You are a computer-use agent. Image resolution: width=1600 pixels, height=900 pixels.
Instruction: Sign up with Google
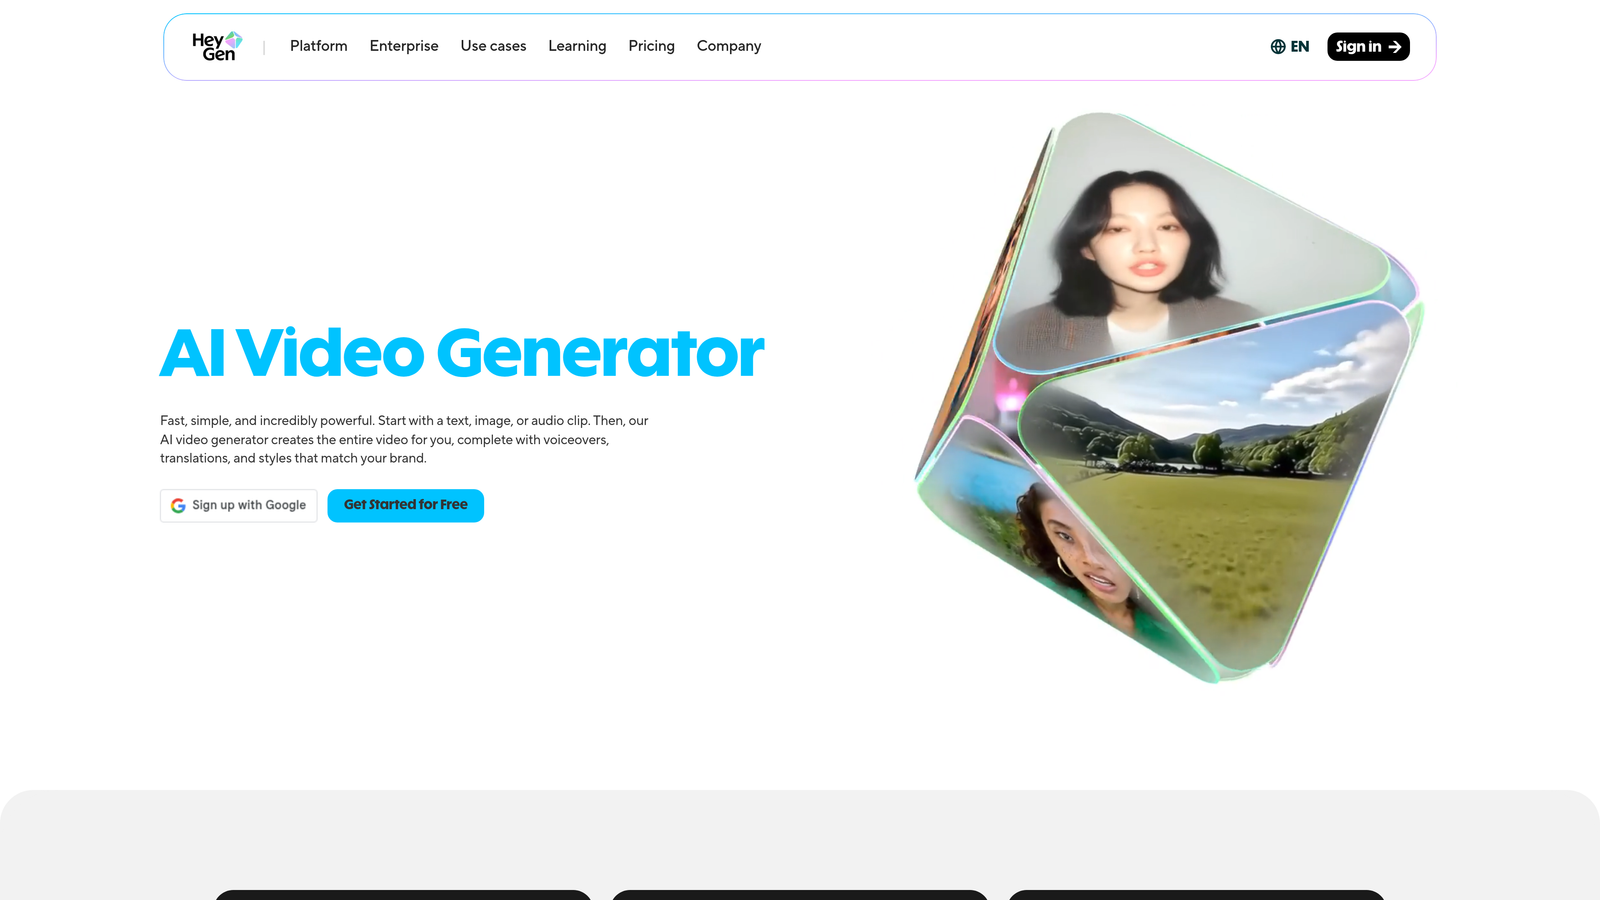coord(238,505)
